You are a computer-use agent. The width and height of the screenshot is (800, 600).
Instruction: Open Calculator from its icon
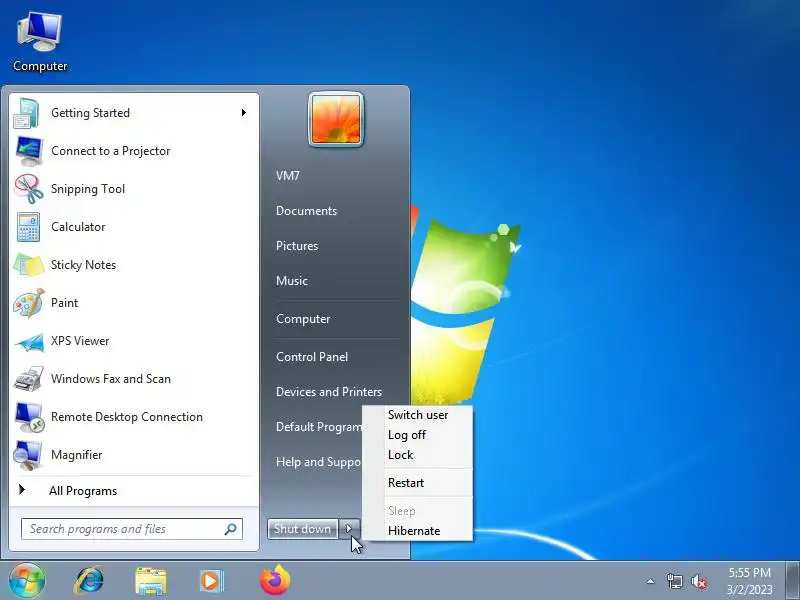tap(28, 227)
